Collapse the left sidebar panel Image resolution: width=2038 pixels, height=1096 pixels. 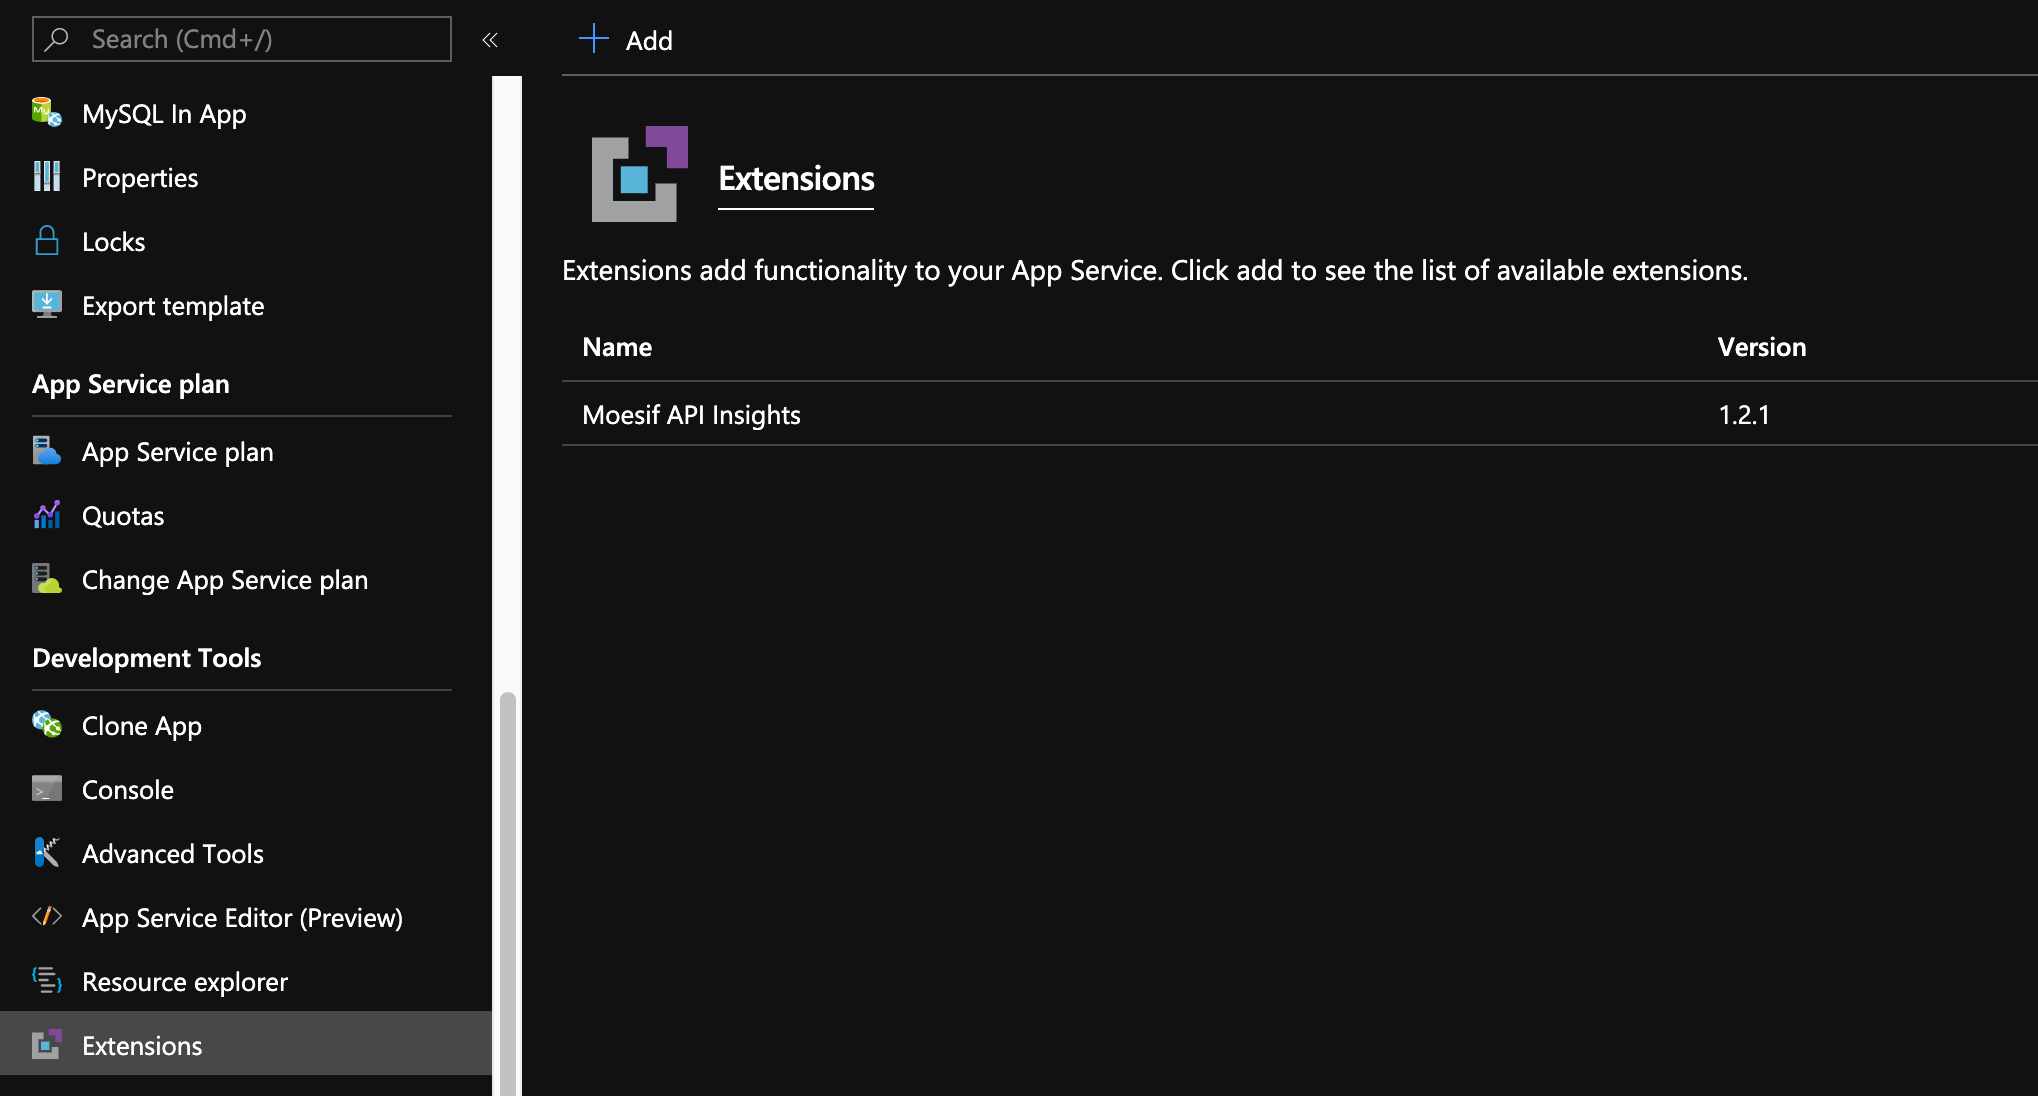point(490,39)
